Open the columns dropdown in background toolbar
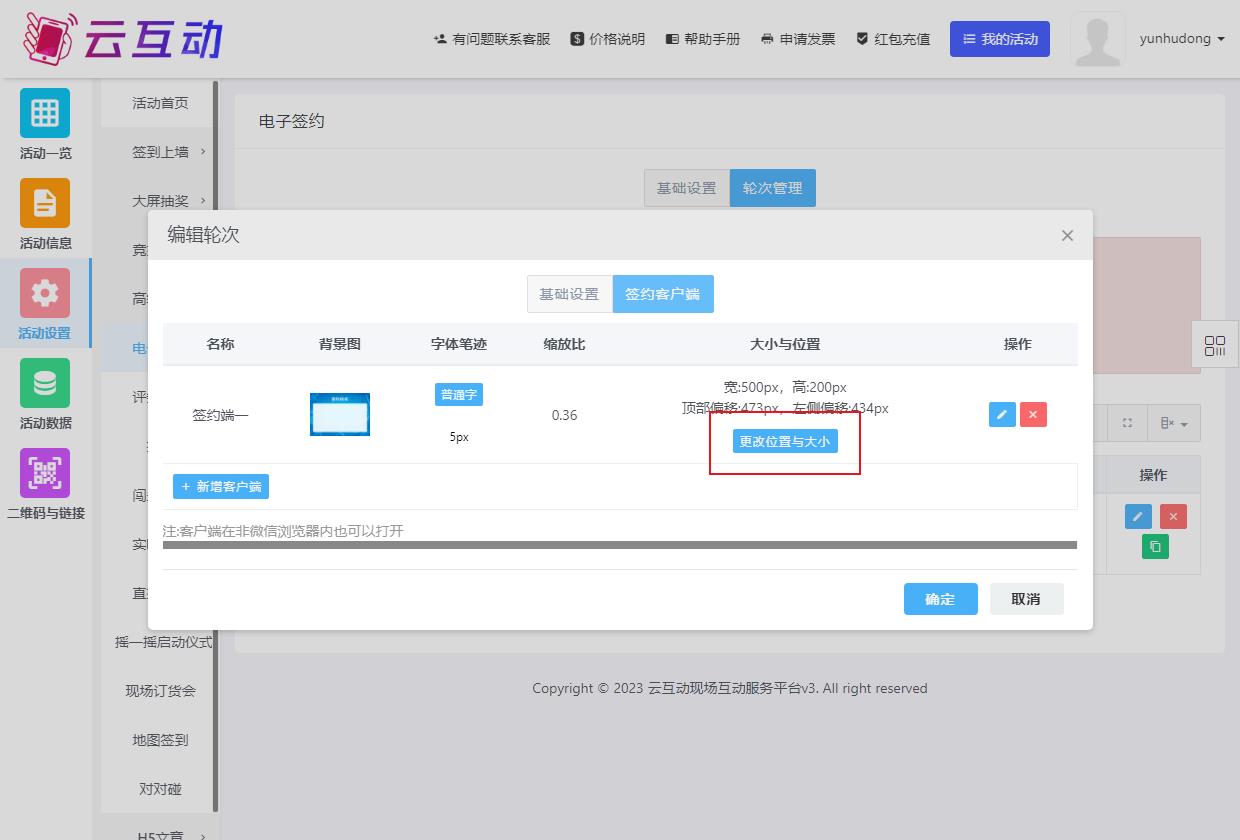Image resolution: width=1240 pixels, height=840 pixels. 1173,423
